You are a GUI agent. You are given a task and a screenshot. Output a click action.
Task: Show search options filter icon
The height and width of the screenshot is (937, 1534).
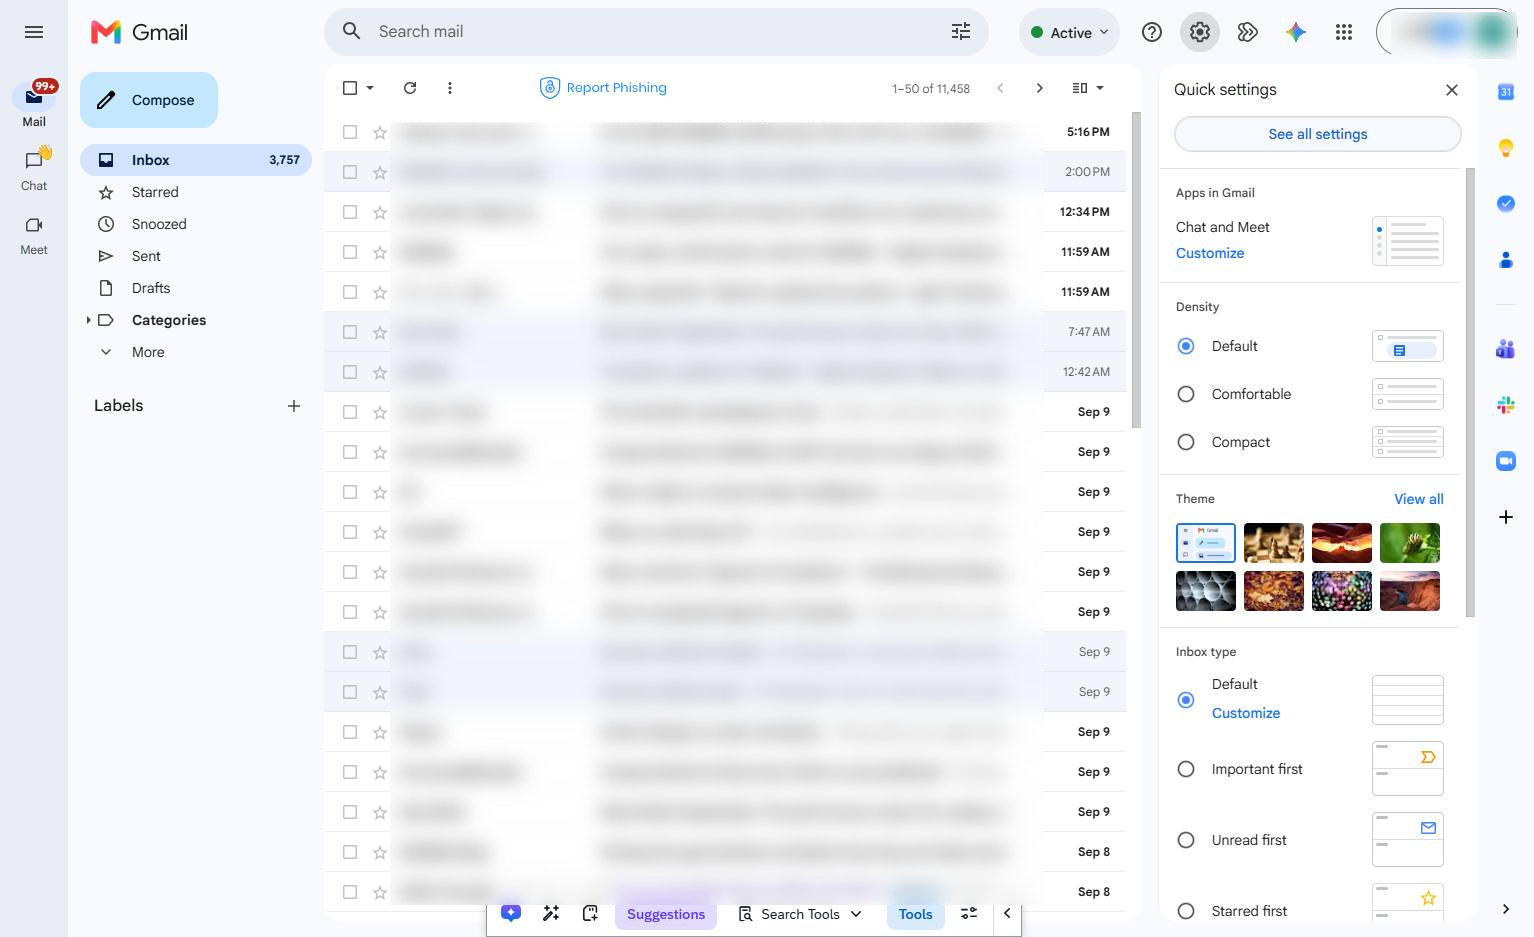pos(961,32)
